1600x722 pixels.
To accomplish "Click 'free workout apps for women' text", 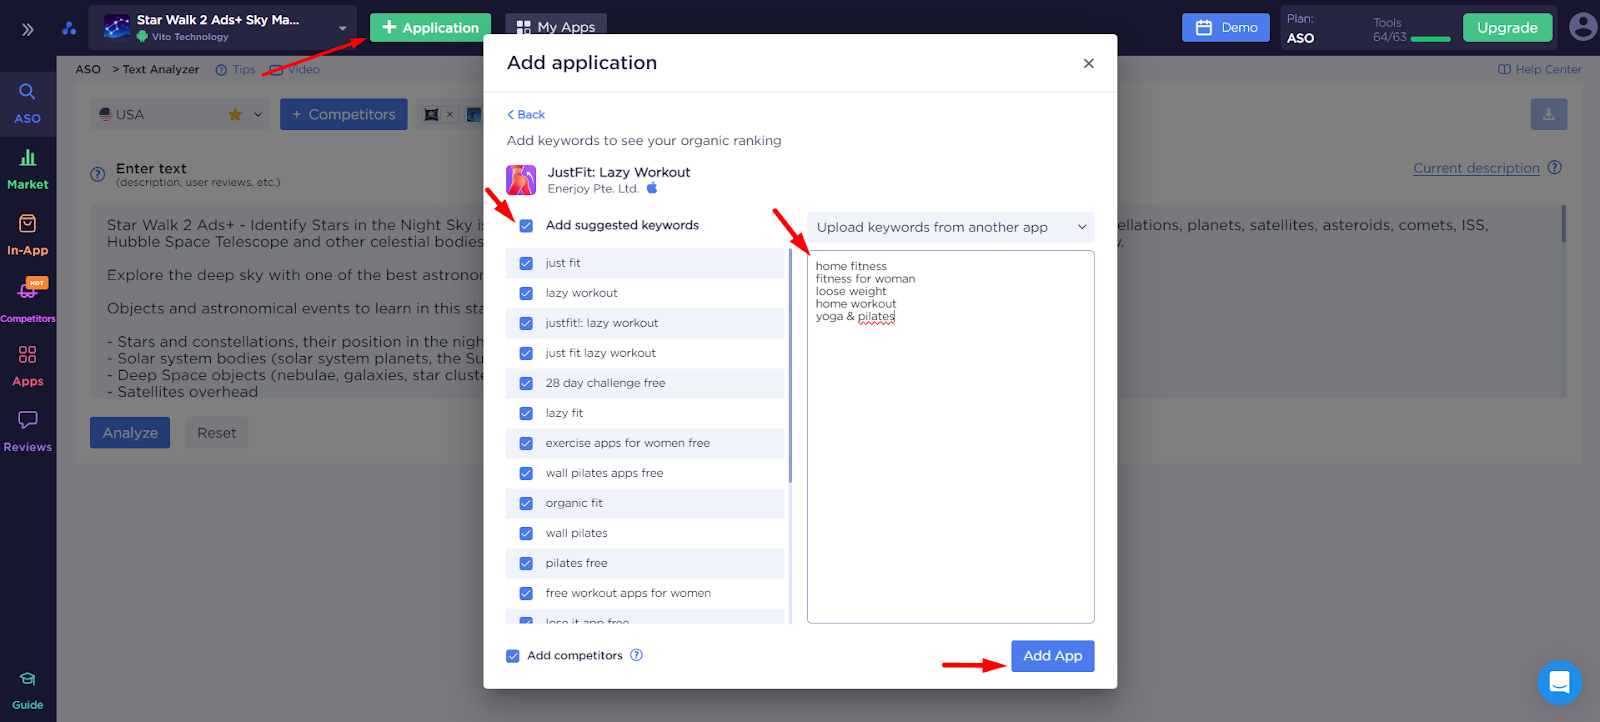I will click(x=628, y=593).
